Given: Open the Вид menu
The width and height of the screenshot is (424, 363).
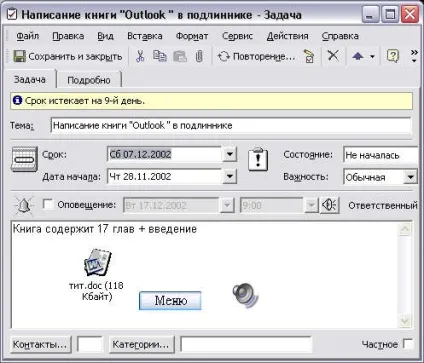Looking at the screenshot, I should tap(105, 36).
